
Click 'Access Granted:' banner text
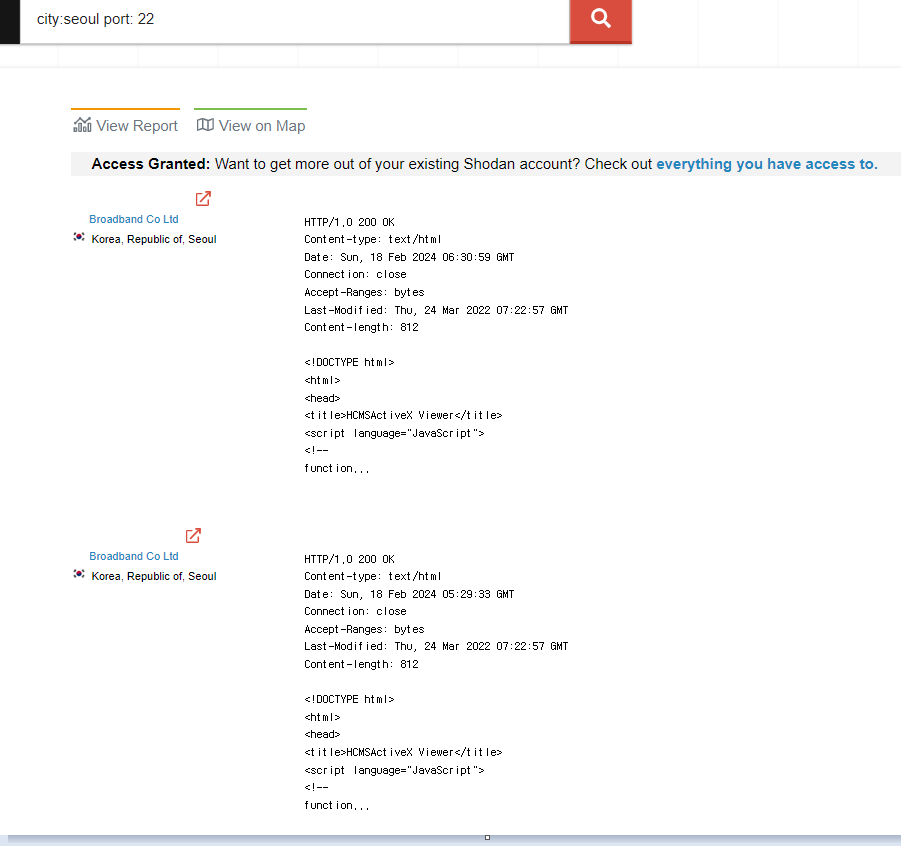coord(151,164)
